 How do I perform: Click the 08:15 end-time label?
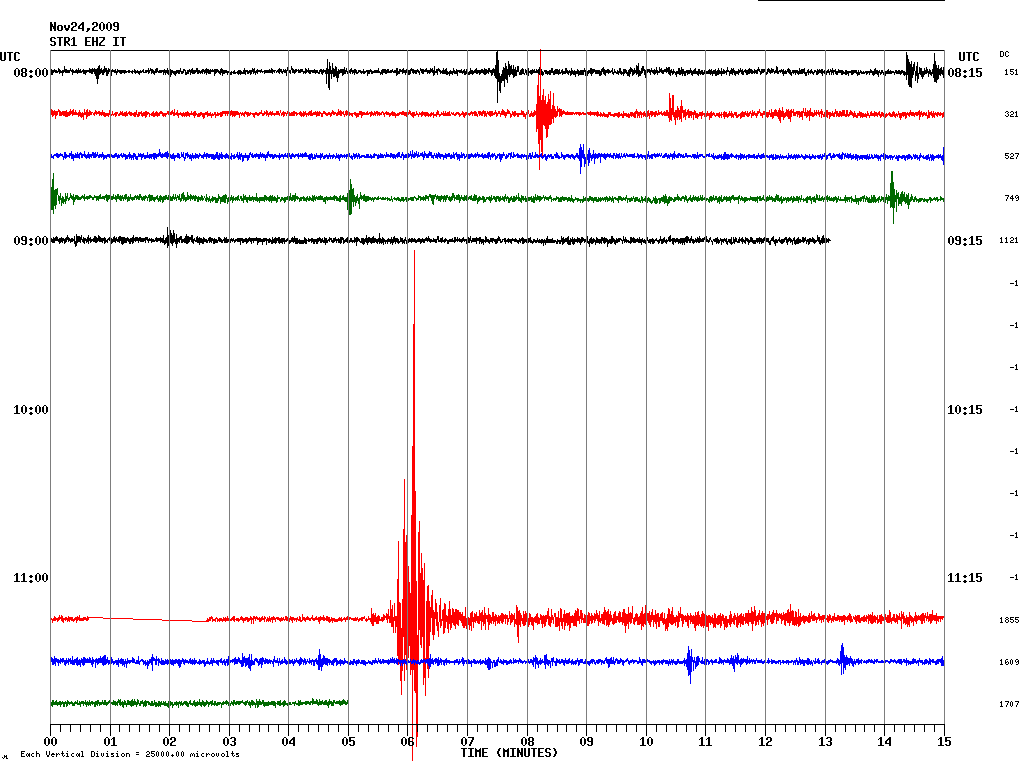pyautogui.click(x=964, y=73)
